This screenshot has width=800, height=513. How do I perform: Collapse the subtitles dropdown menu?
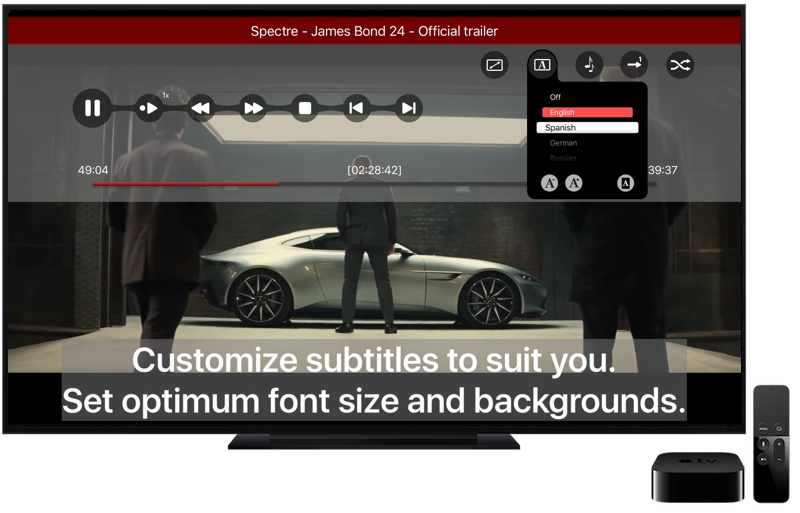542,65
